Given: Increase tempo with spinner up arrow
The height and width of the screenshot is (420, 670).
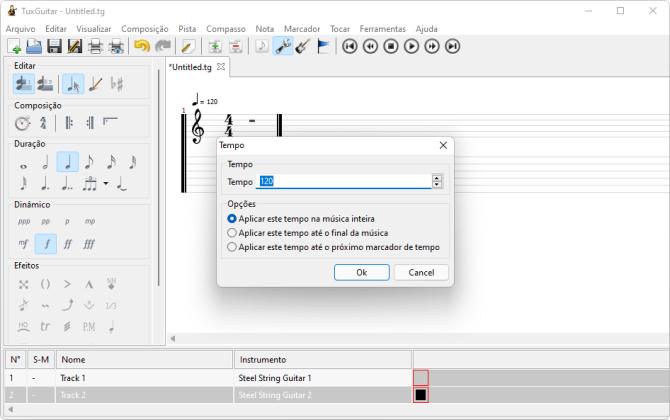Looking at the screenshot, I should pyautogui.click(x=437, y=178).
